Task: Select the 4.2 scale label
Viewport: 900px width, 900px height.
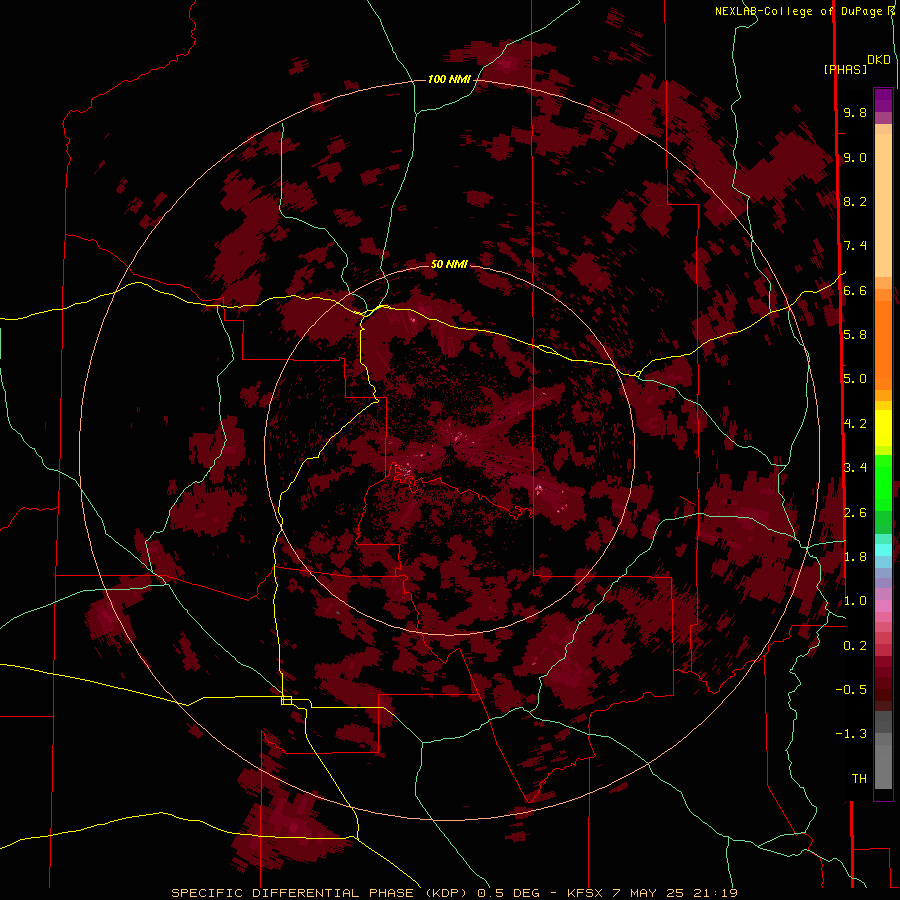Action: [855, 424]
